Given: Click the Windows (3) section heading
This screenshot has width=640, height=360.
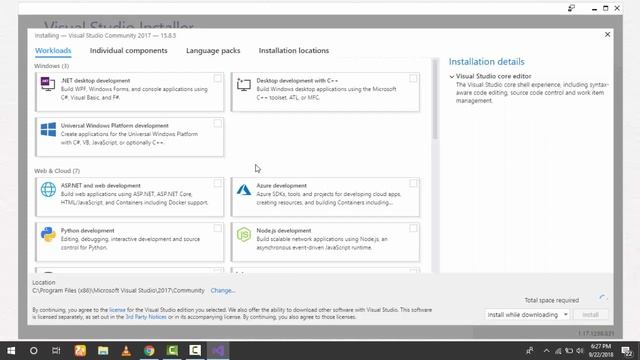Looking at the screenshot, I should click(x=51, y=66).
